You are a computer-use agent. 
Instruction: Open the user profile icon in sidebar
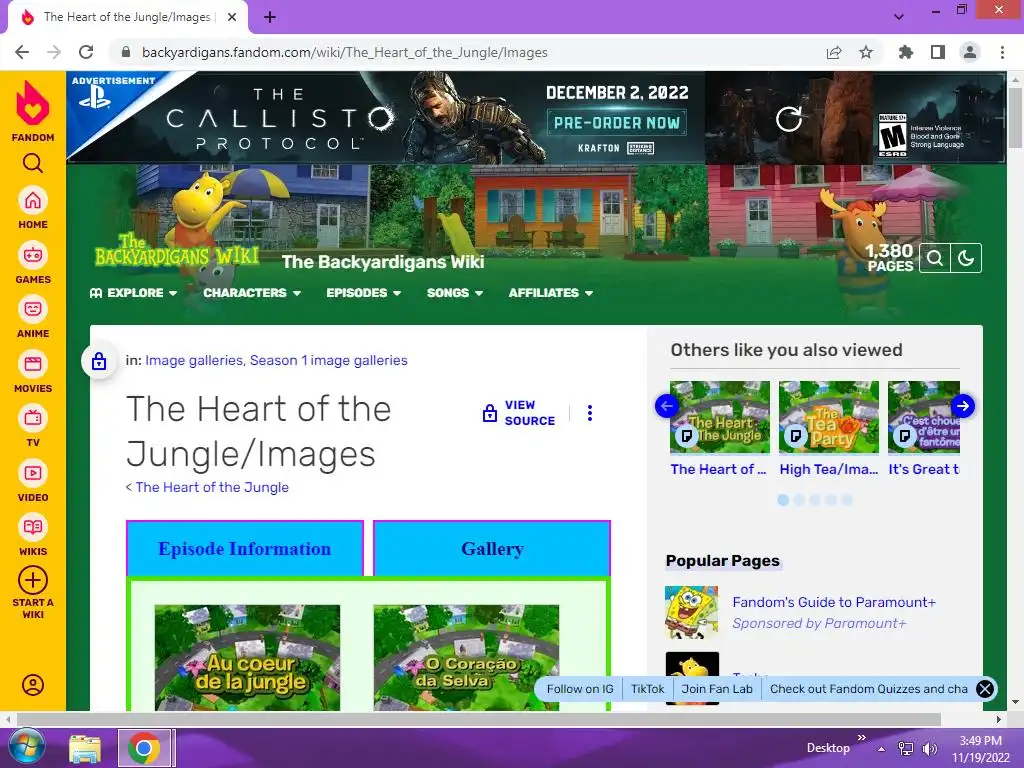33,684
